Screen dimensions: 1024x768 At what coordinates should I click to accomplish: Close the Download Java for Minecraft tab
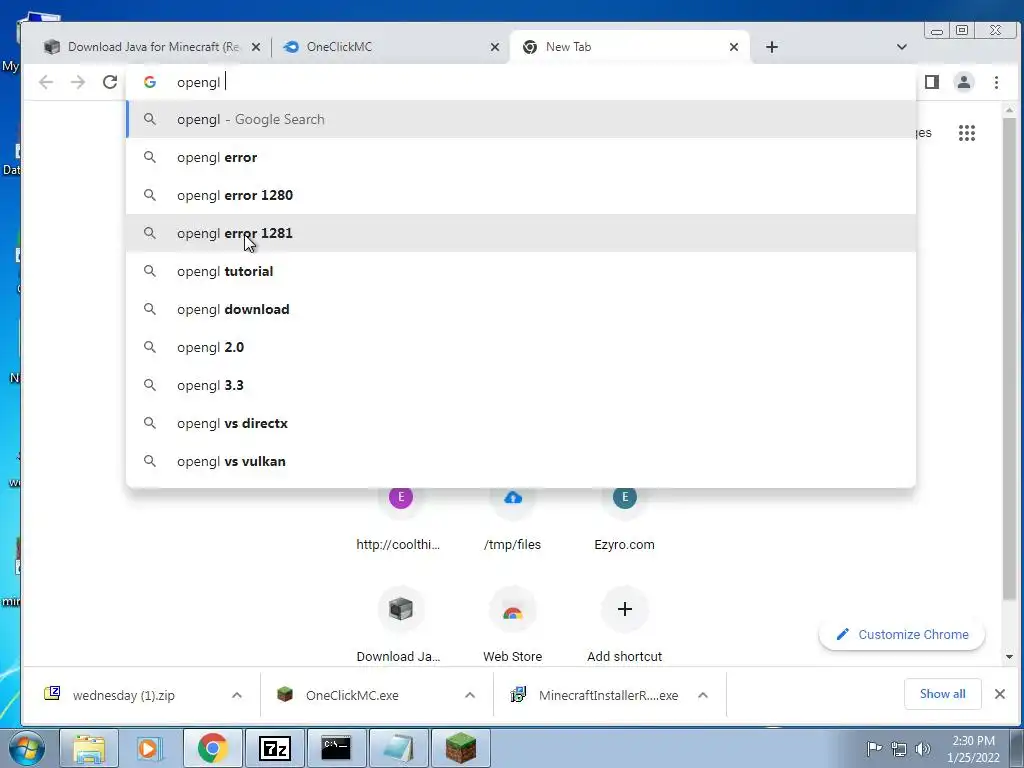click(x=256, y=47)
